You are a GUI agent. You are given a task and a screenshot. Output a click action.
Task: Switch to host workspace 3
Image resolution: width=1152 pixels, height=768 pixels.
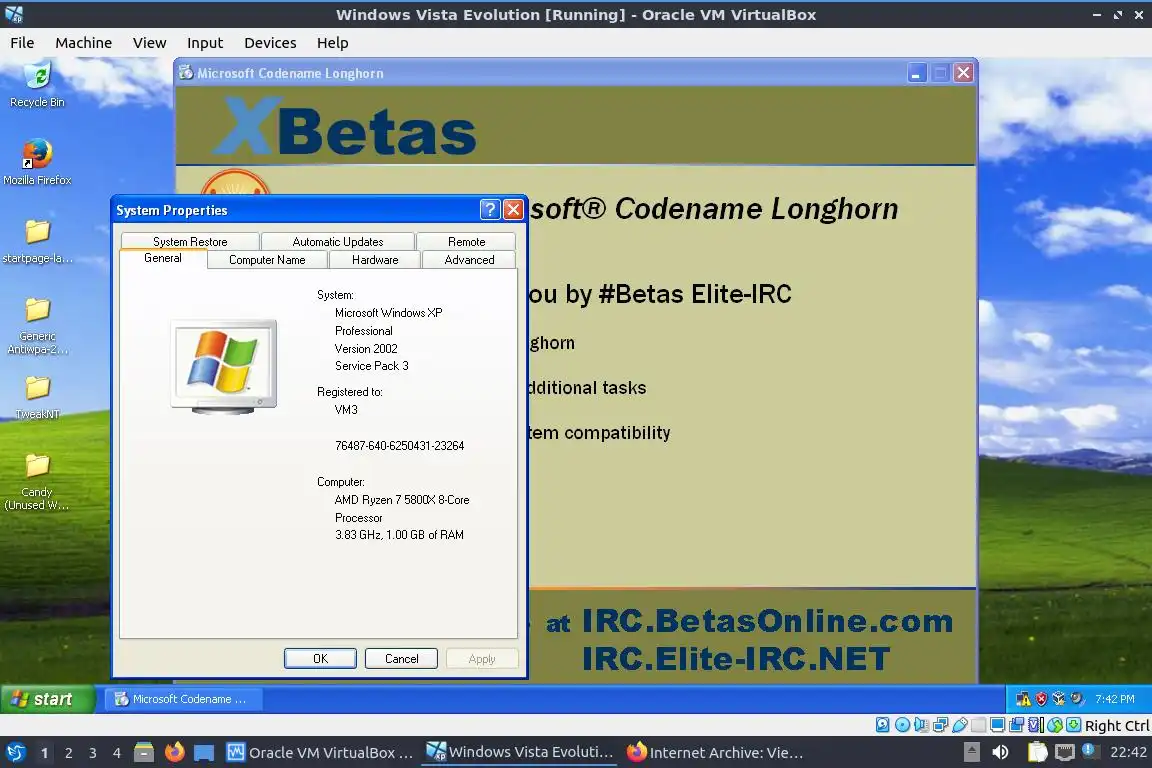[x=93, y=753]
